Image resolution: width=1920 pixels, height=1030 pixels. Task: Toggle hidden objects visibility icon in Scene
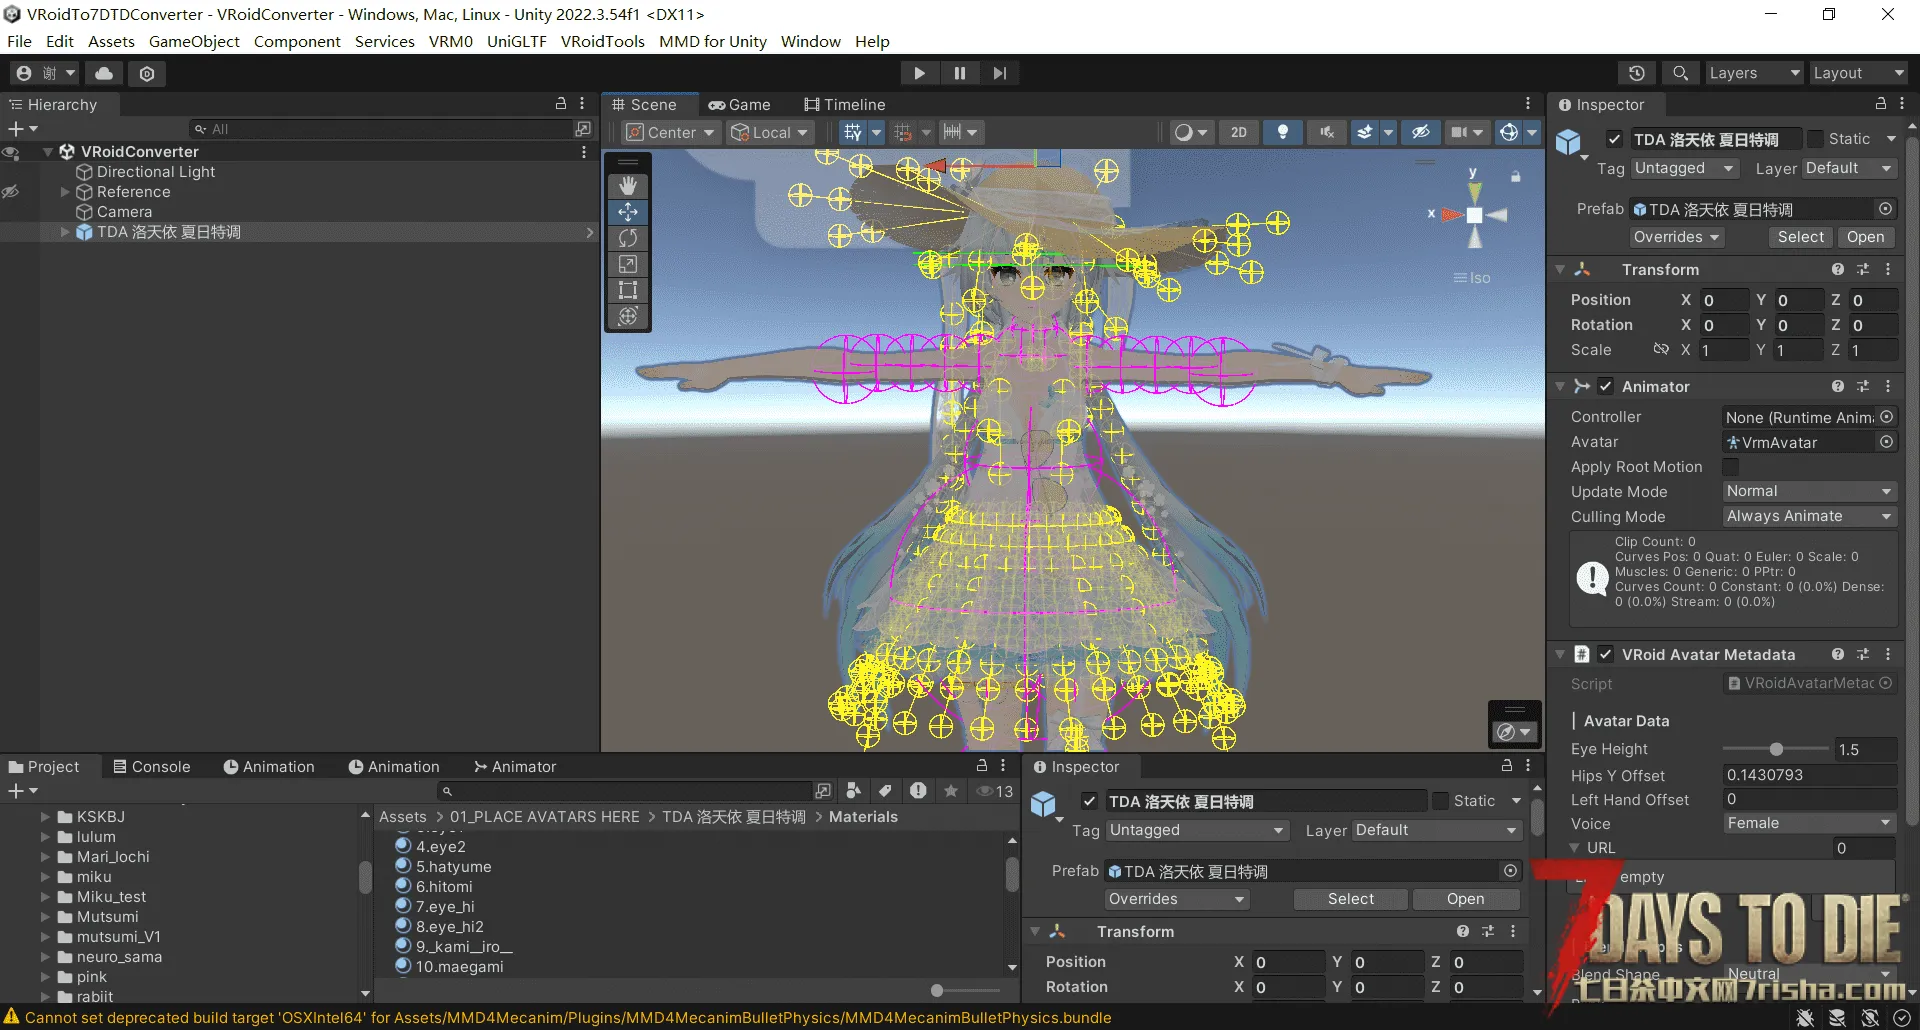(1420, 132)
